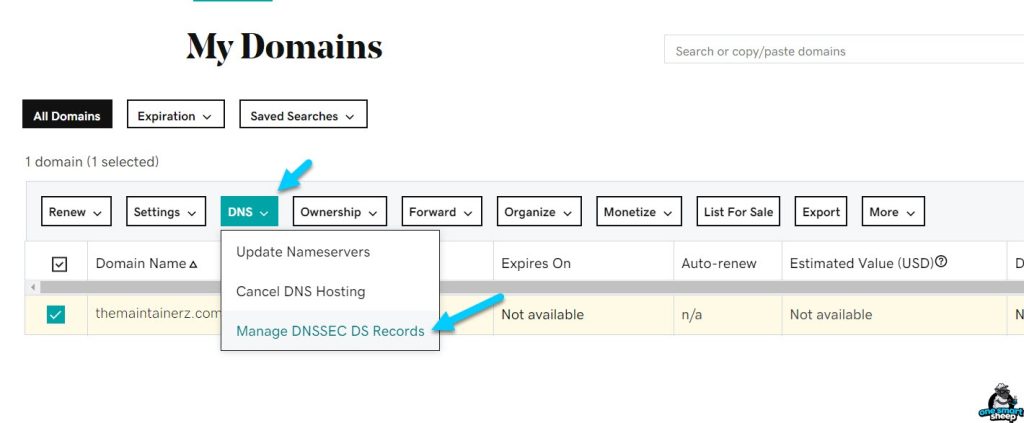Uncheck the themaintainerz.com row checkbox
This screenshot has height=423, width=1024.
click(56, 315)
